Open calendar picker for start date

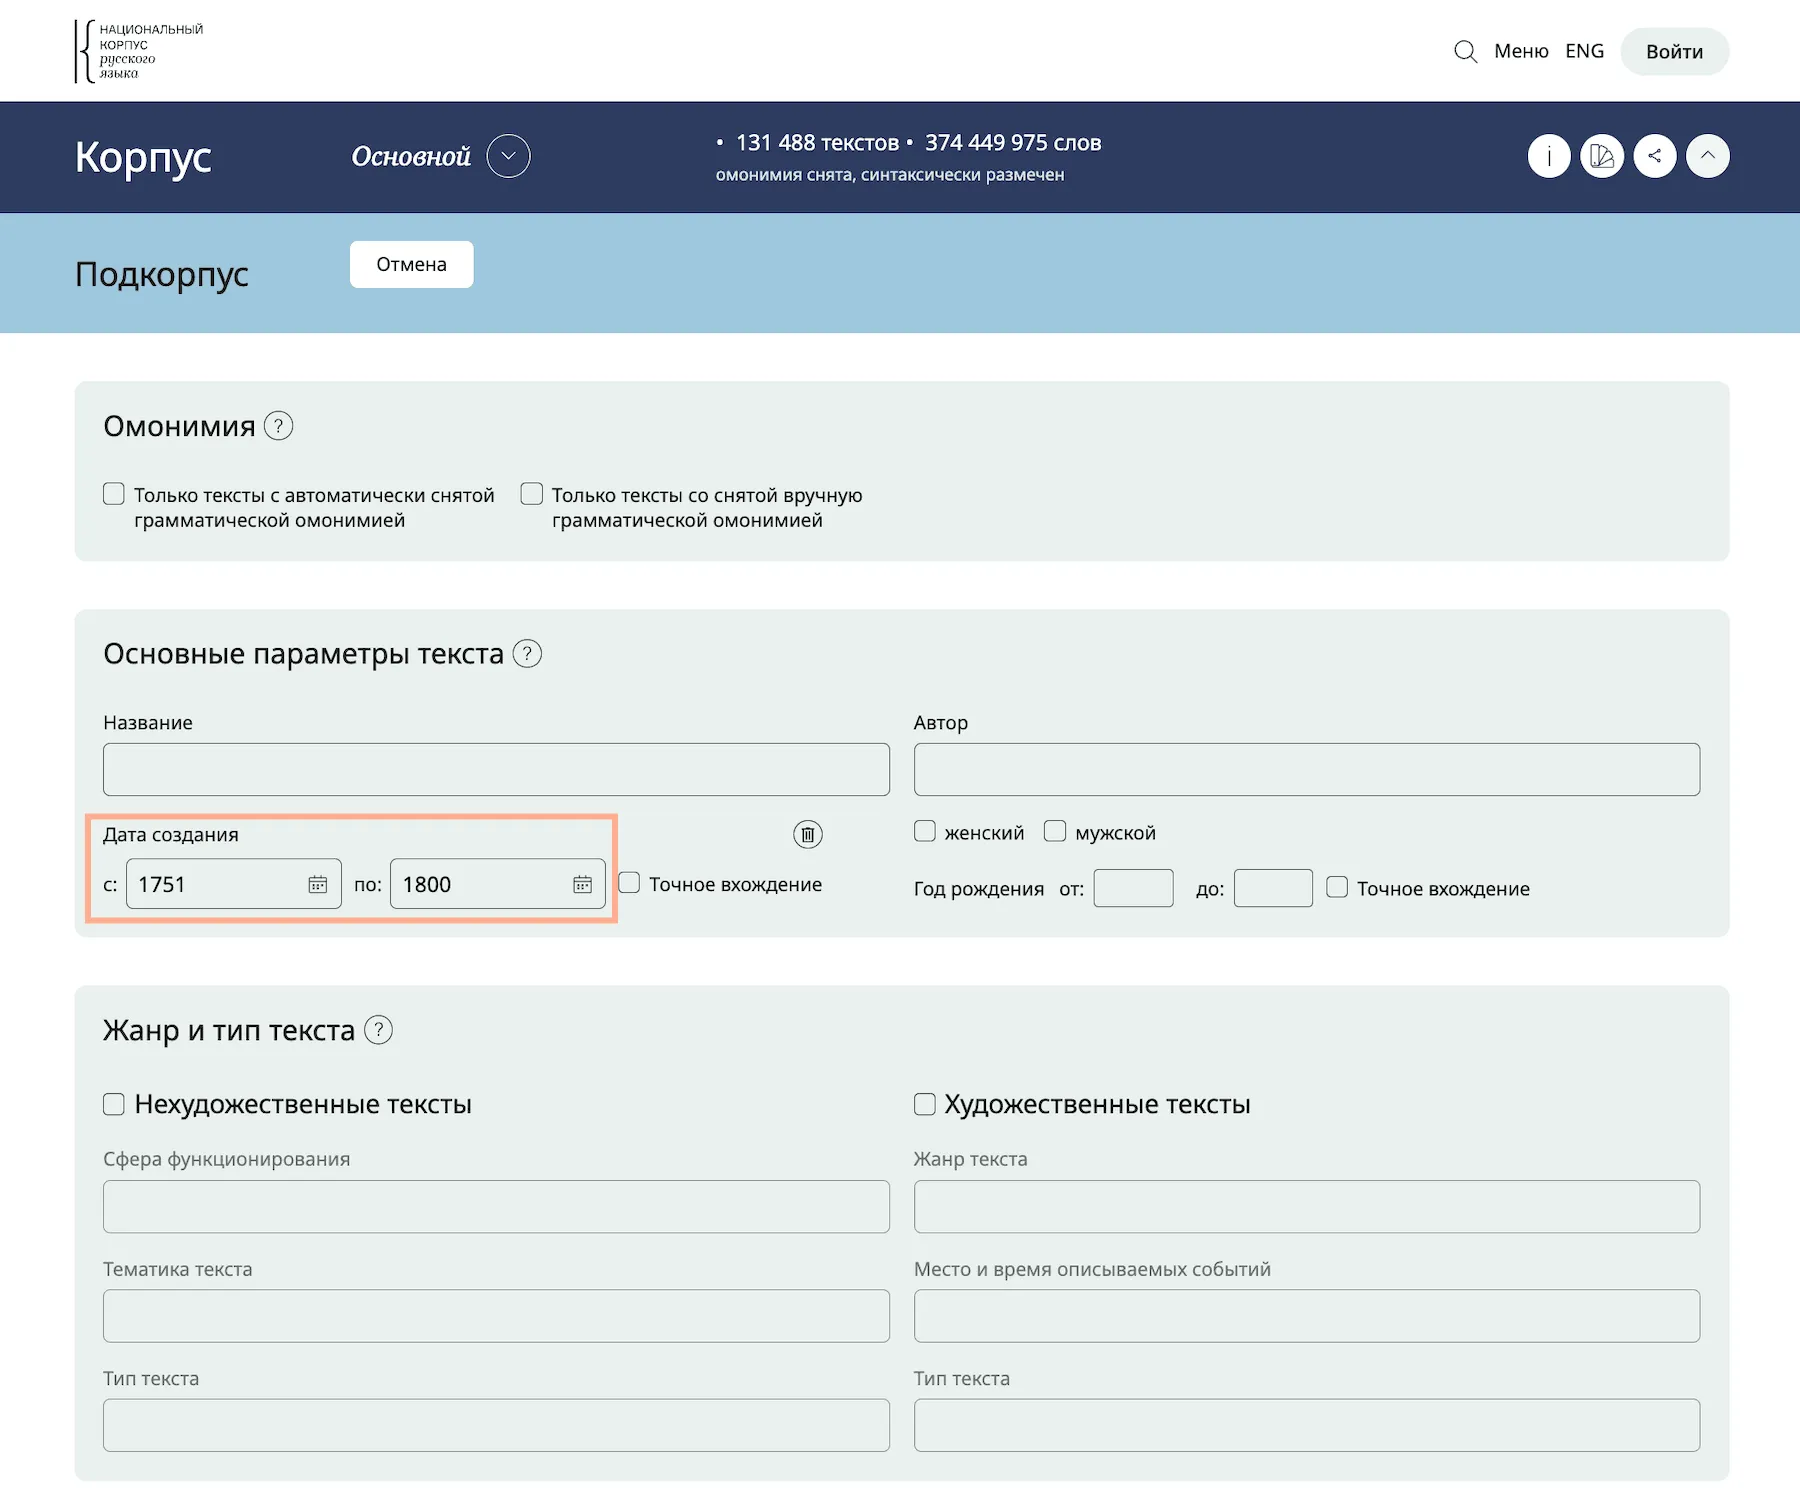point(318,884)
